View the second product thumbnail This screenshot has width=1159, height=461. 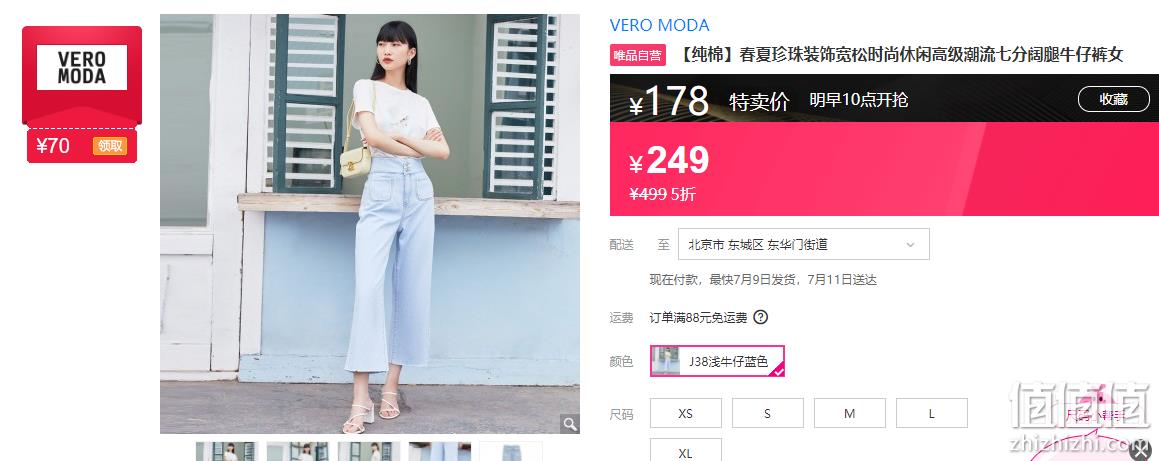pos(297,451)
